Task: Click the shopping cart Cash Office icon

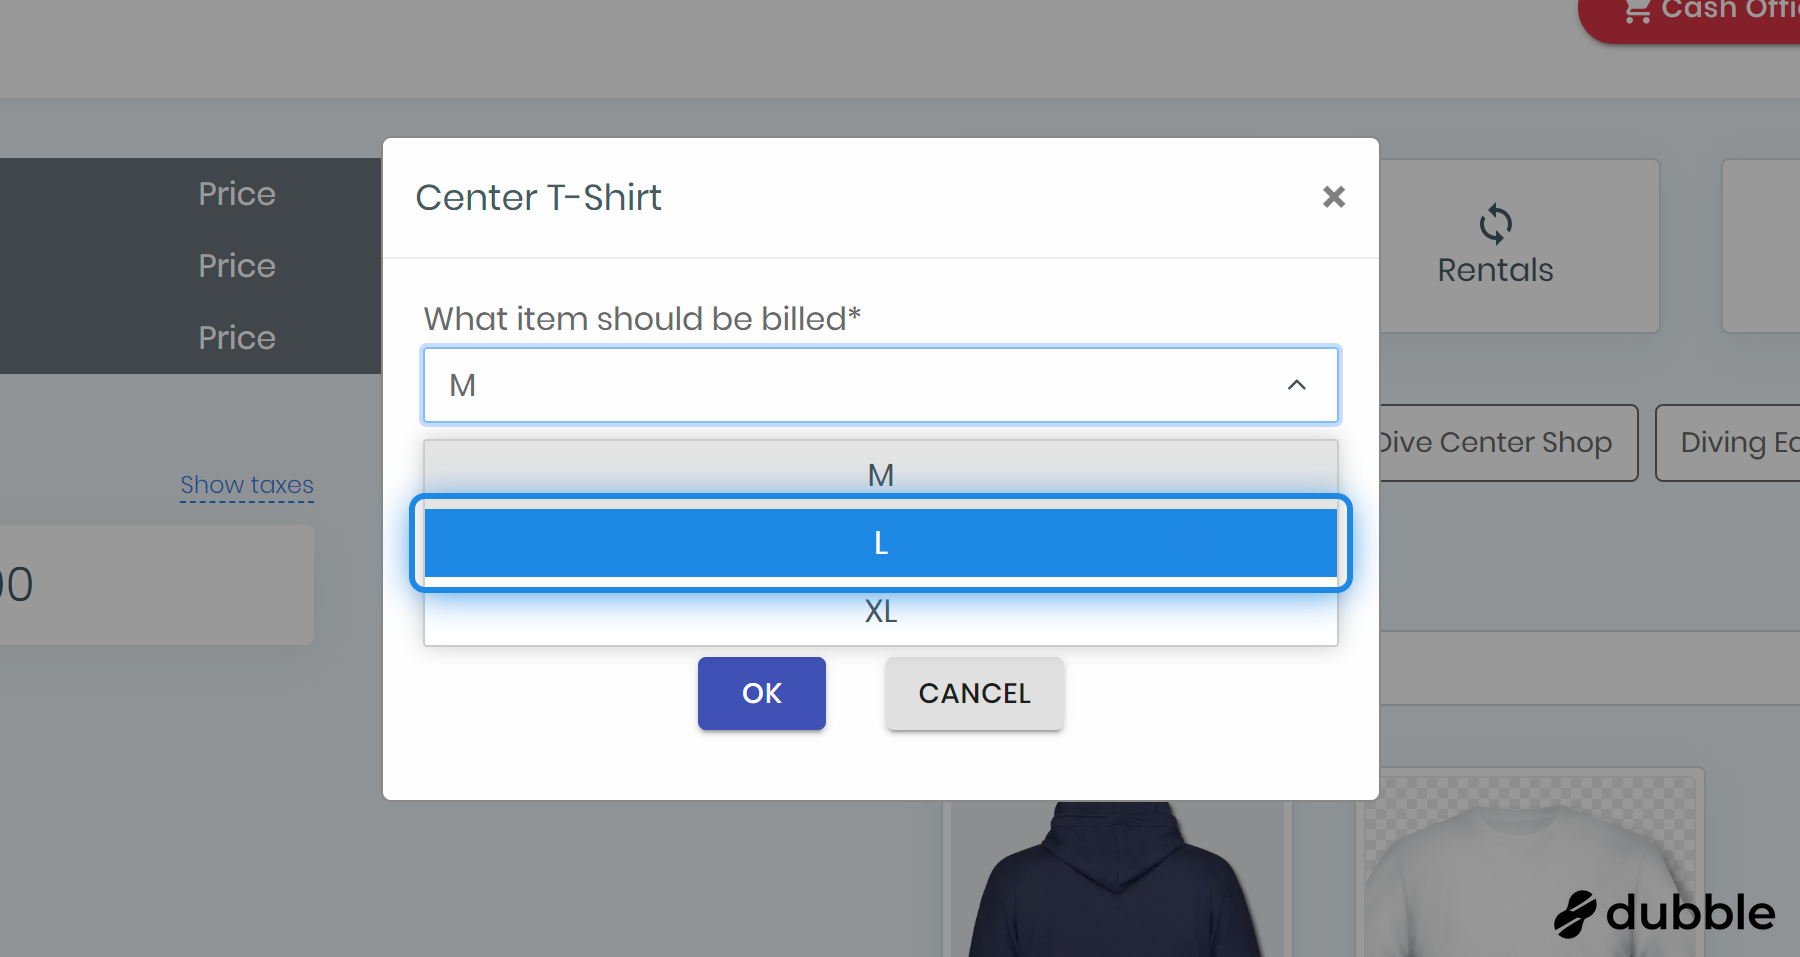Action: [1637, 11]
